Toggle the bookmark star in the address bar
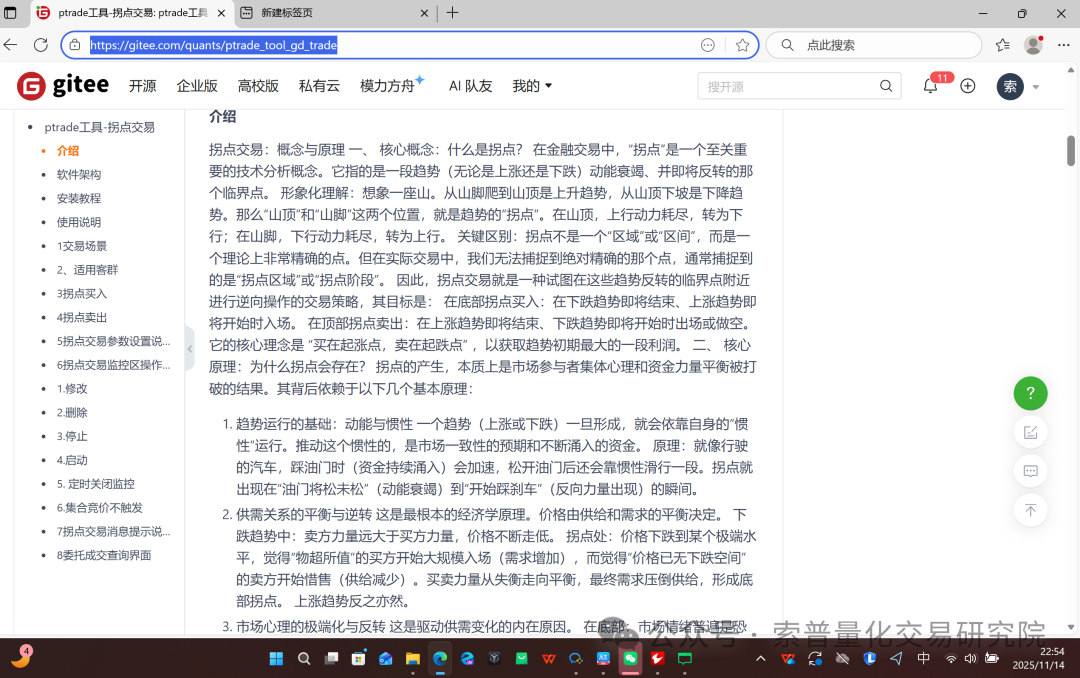1080x678 pixels. 742,45
